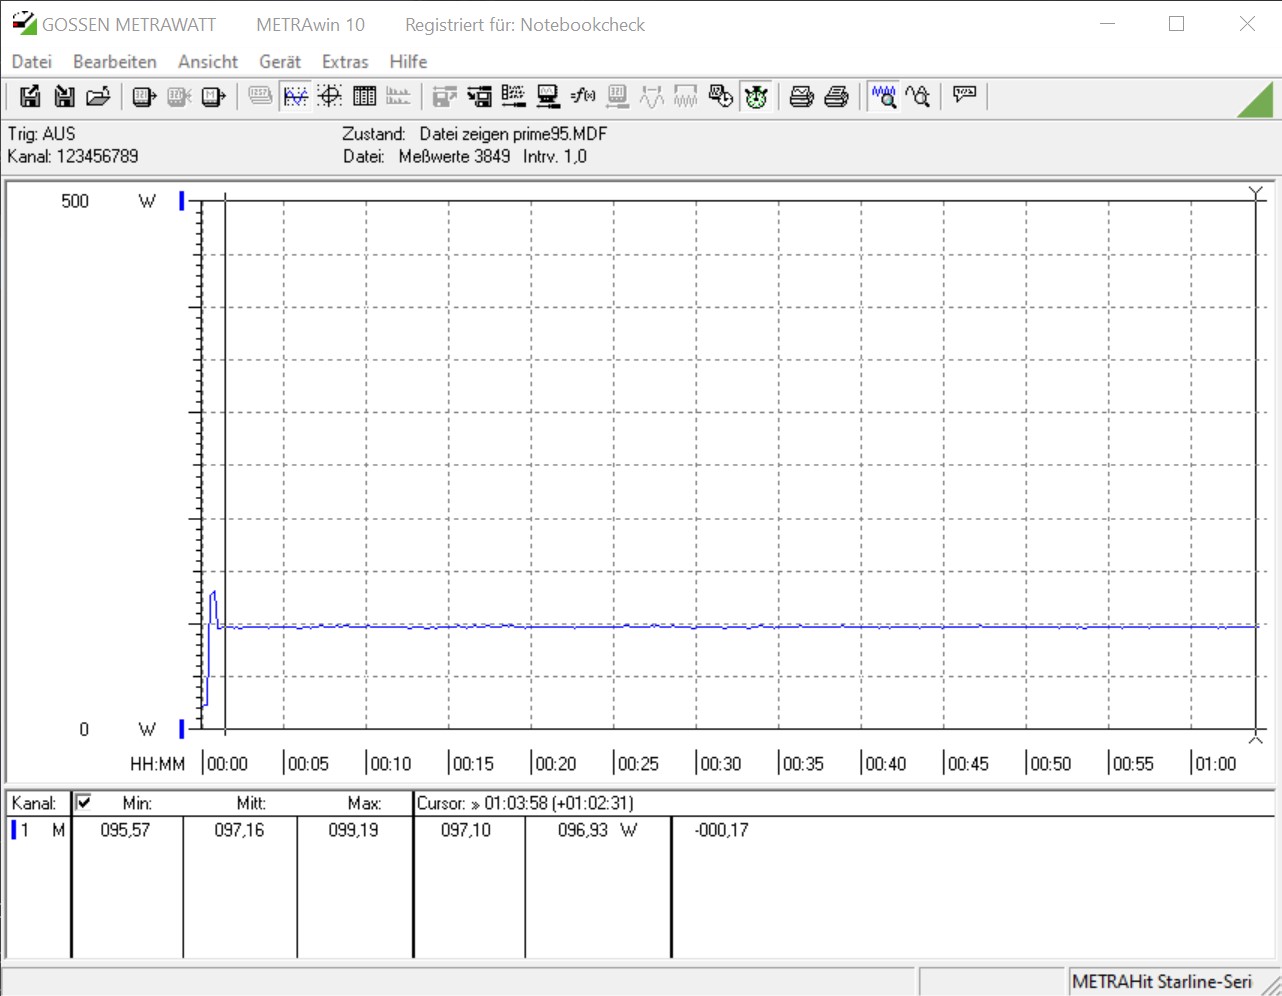The image size is (1282, 996).
Task: Click the 00:30 time axis label
Action: click(721, 764)
